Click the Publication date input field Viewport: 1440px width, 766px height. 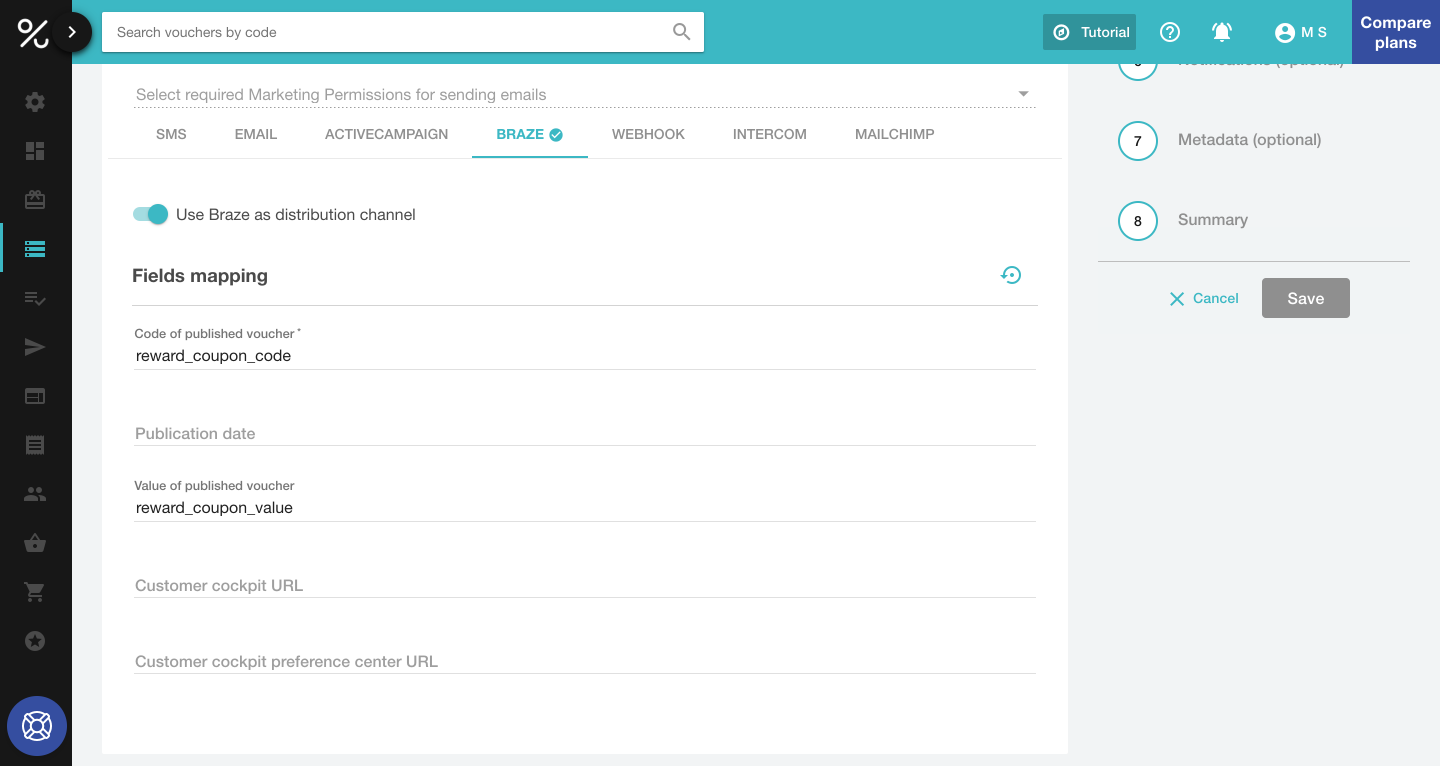click(x=584, y=433)
